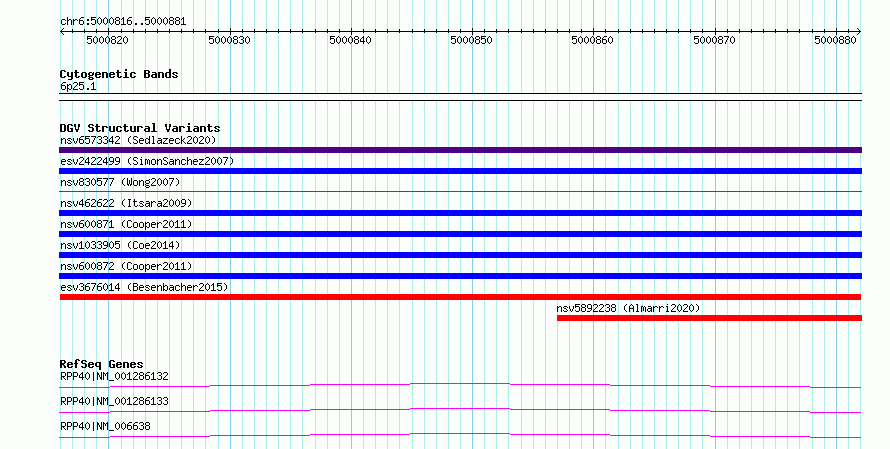Open the nsv830577 (Wong2007) variant label
890x449 pixels.
click(x=120, y=182)
